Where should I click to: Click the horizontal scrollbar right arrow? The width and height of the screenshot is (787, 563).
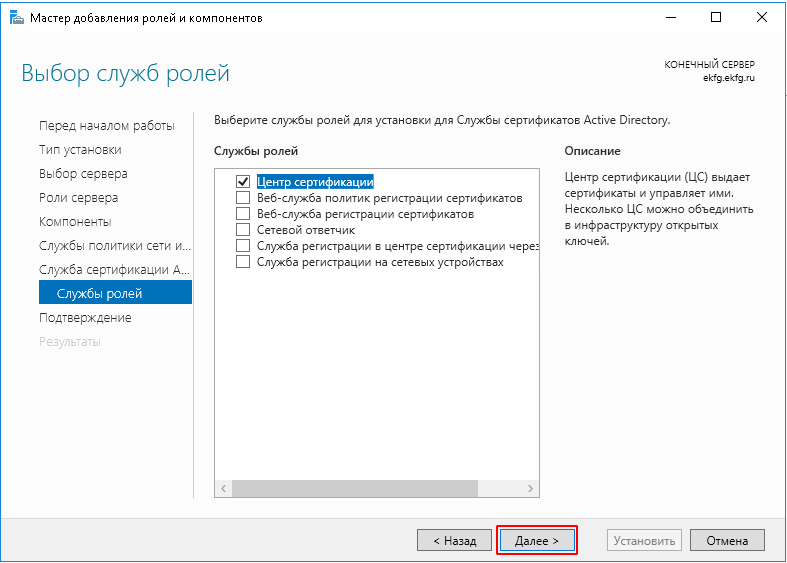[532, 489]
